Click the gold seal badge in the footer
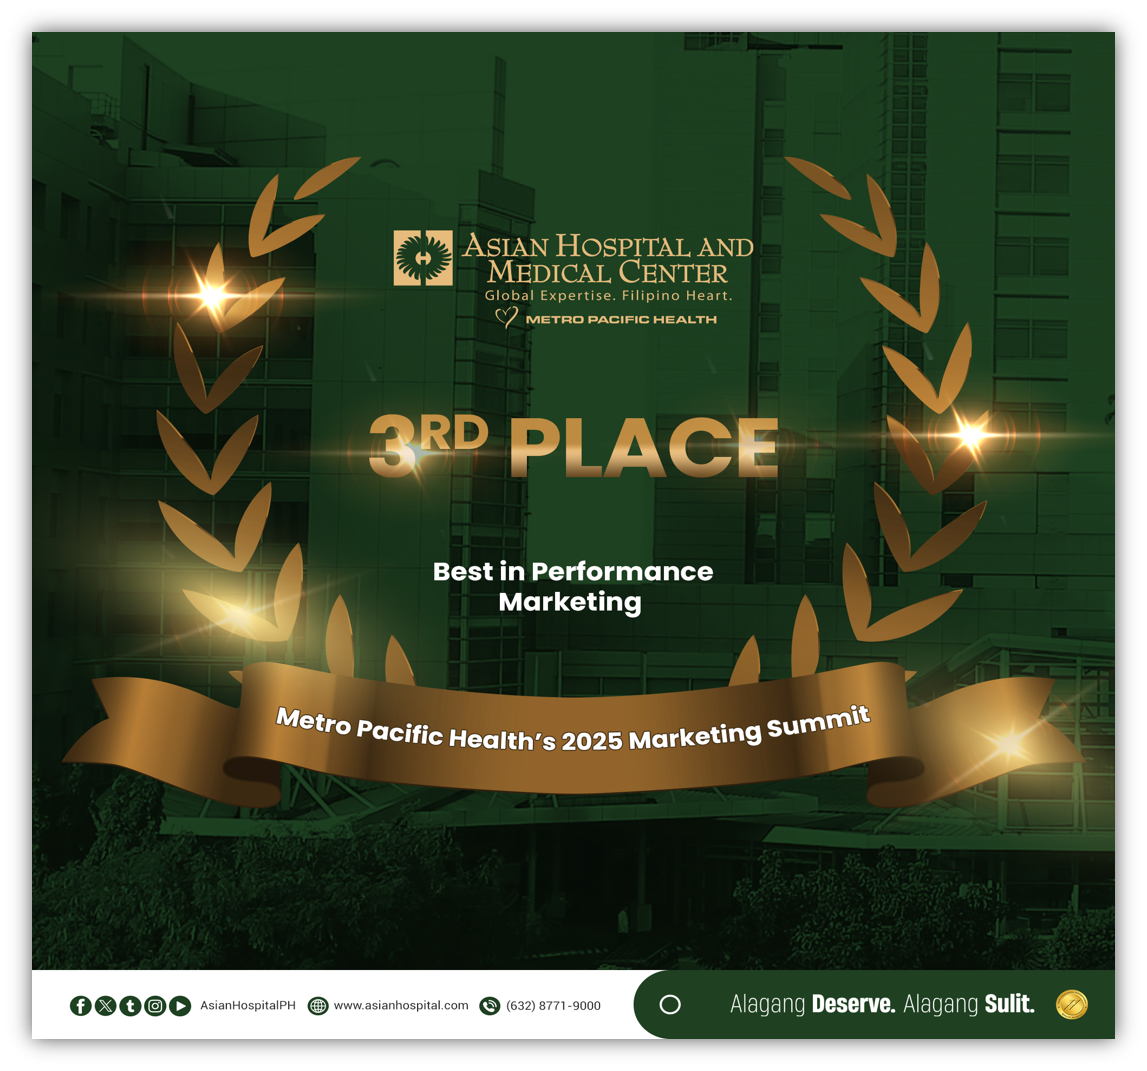 click(1072, 1004)
